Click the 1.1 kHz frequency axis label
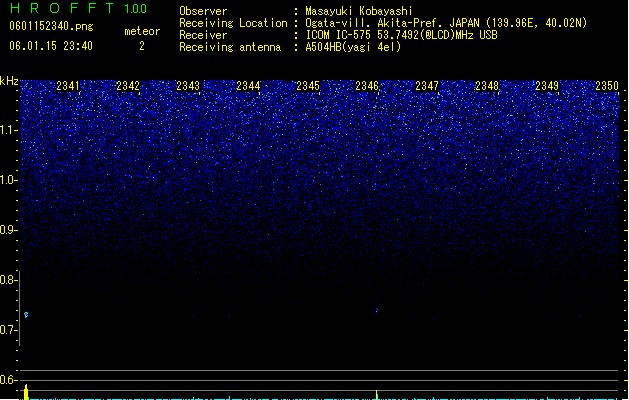The image size is (629, 400). (x=8, y=130)
